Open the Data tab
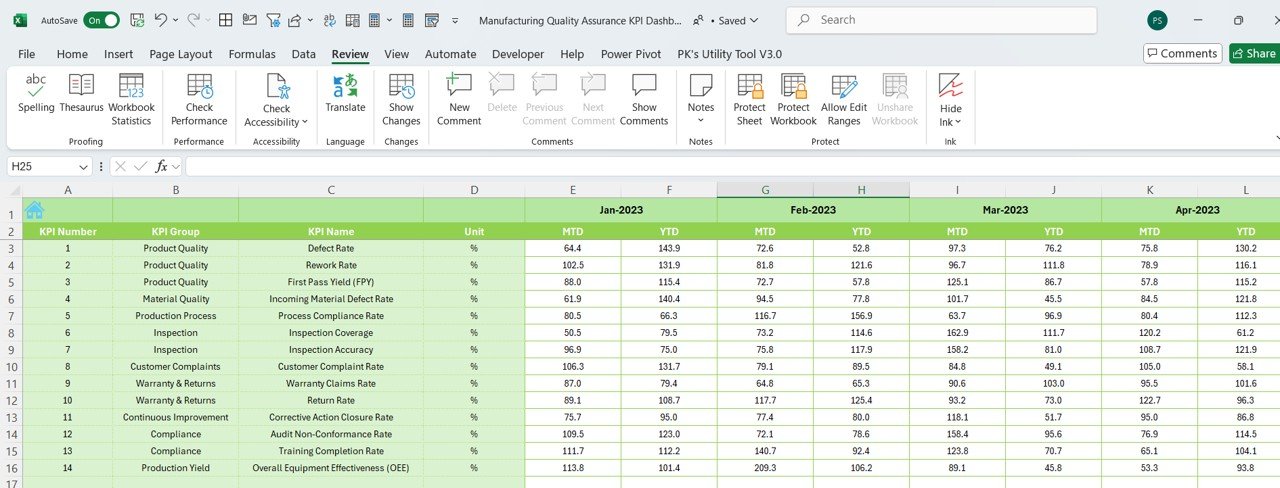The width and height of the screenshot is (1280, 488). pos(304,54)
